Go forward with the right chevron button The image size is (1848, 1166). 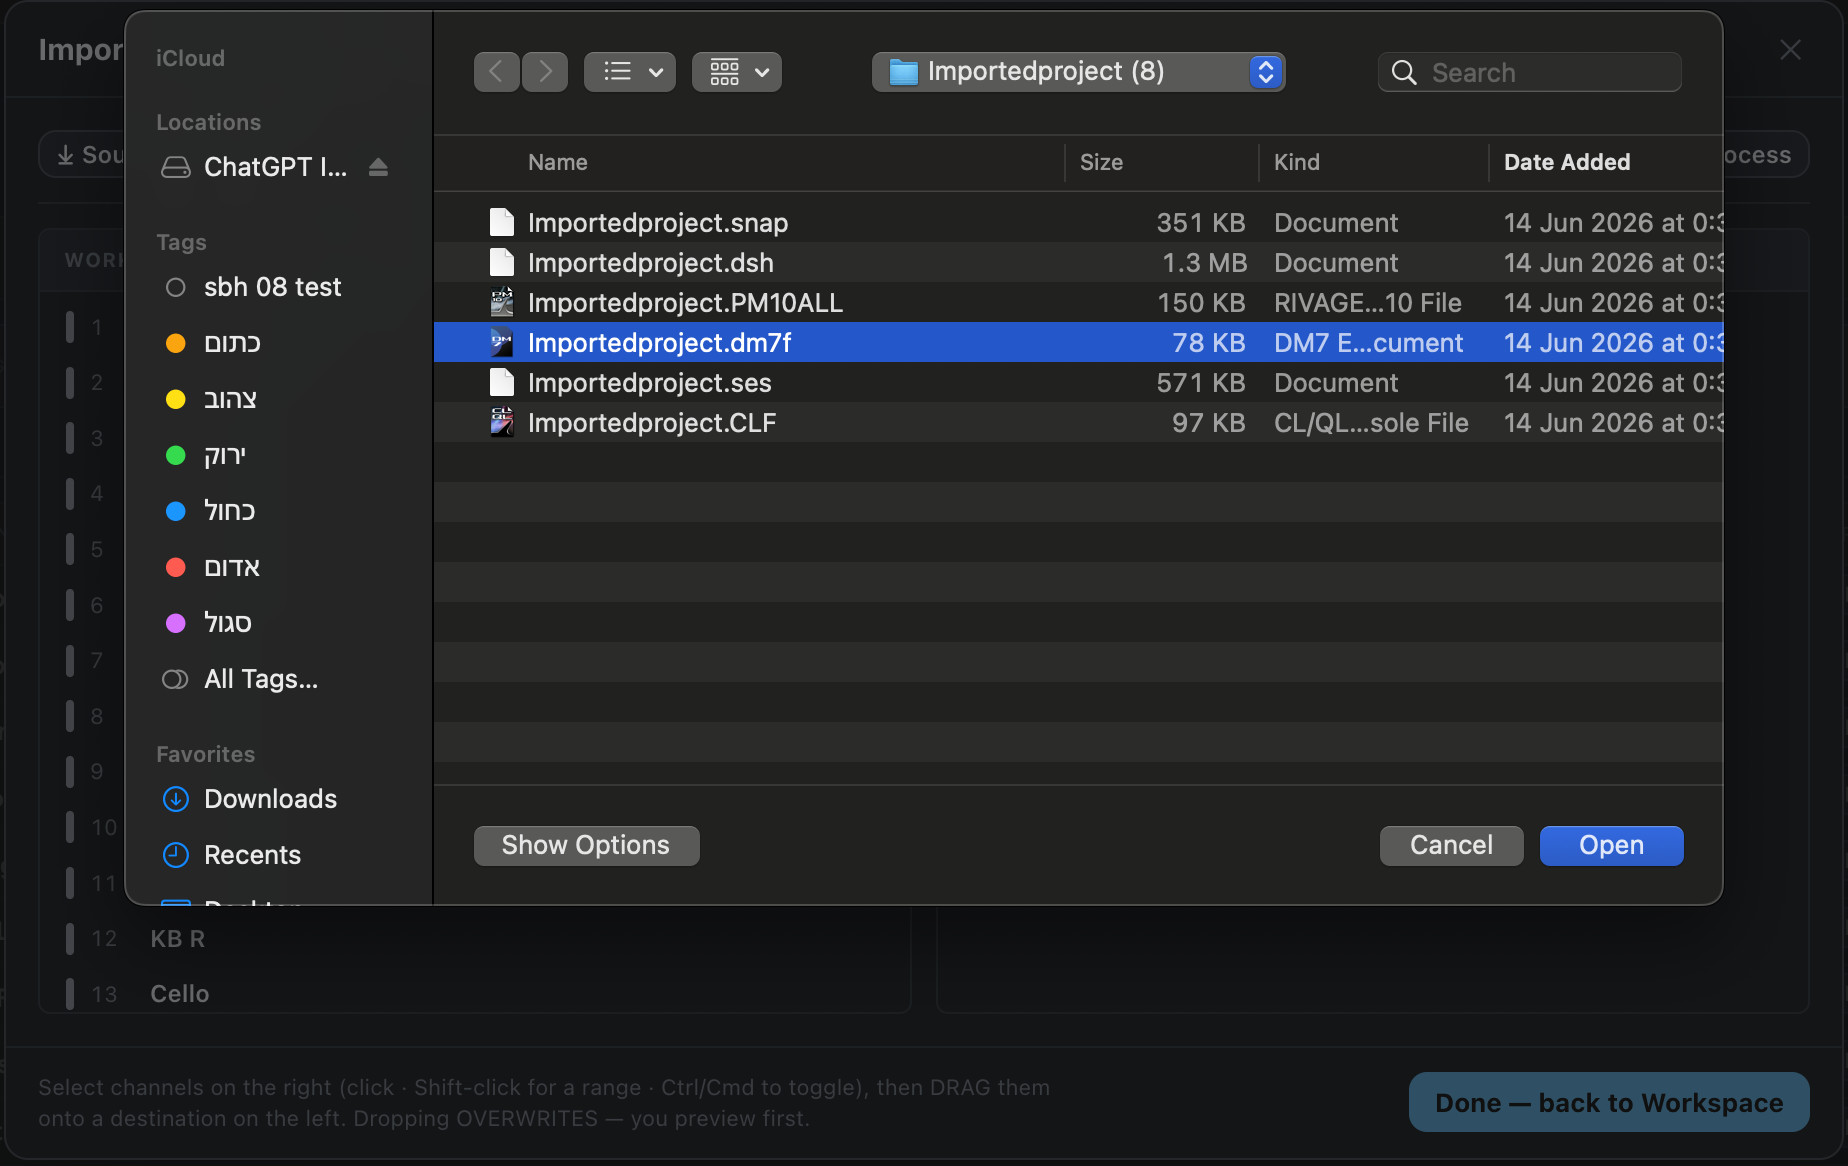[545, 72]
